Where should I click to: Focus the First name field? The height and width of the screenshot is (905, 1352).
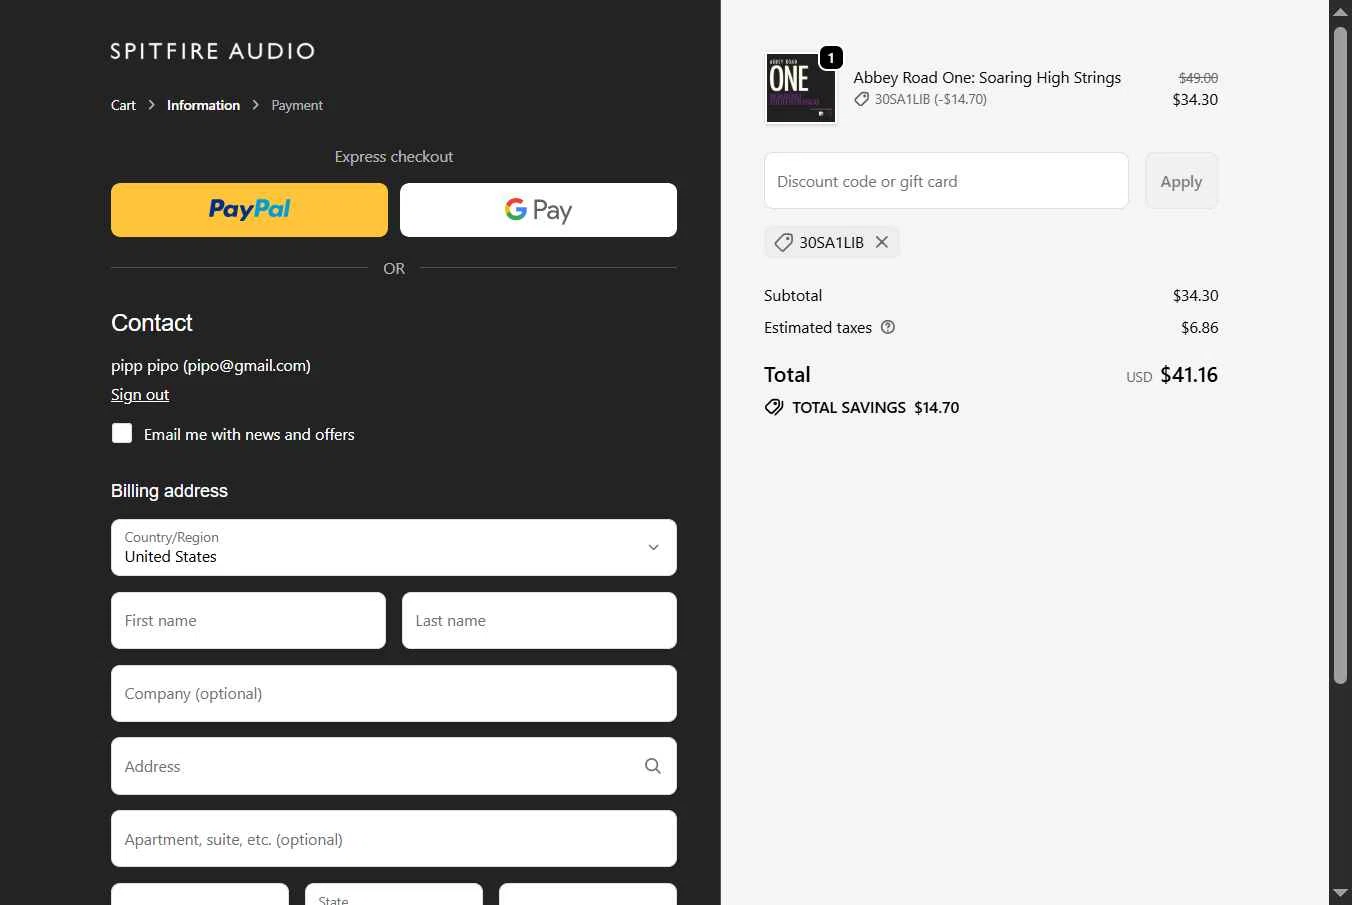(248, 620)
